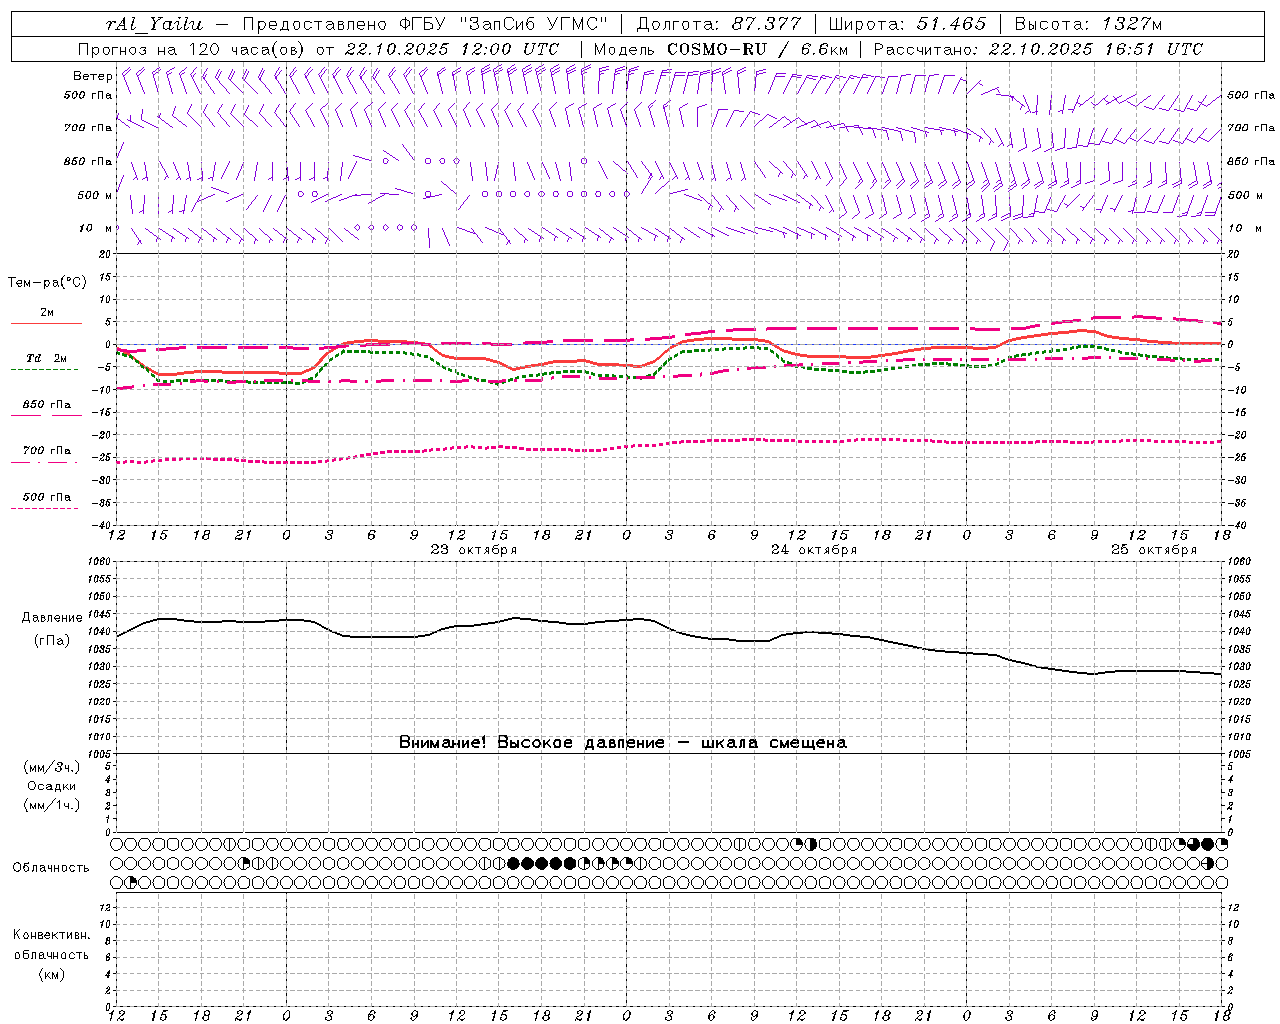Click the Конвективн. облачность label
Image resolution: width=1280 pixels, height=1024 pixels.
51,945
